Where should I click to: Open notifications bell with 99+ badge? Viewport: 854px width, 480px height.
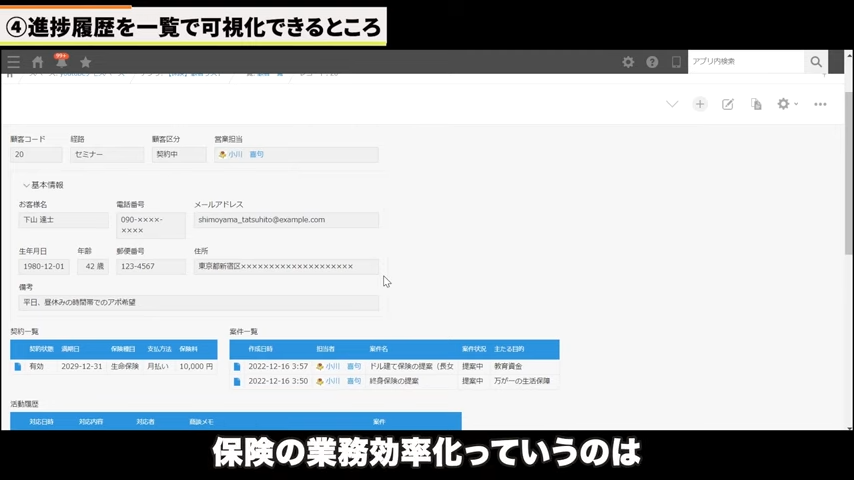point(62,61)
